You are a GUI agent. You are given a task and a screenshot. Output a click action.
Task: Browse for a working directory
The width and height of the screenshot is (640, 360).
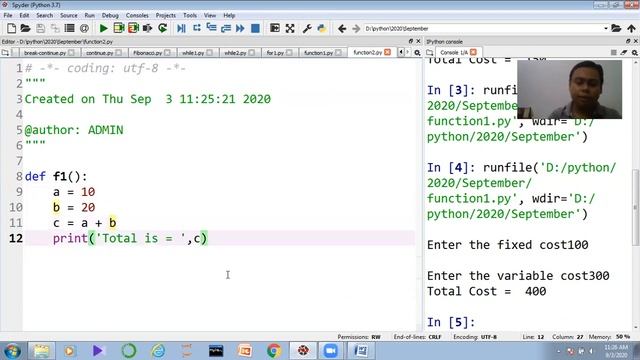[x=616, y=28]
